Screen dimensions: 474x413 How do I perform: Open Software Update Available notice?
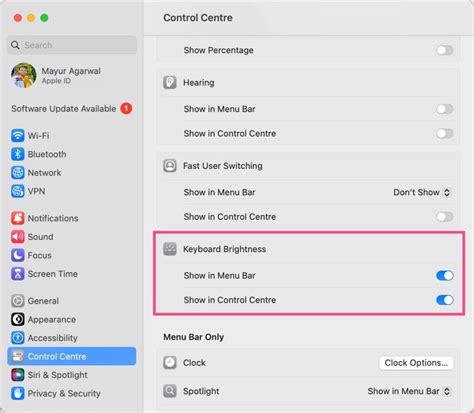tap(72, 109)
